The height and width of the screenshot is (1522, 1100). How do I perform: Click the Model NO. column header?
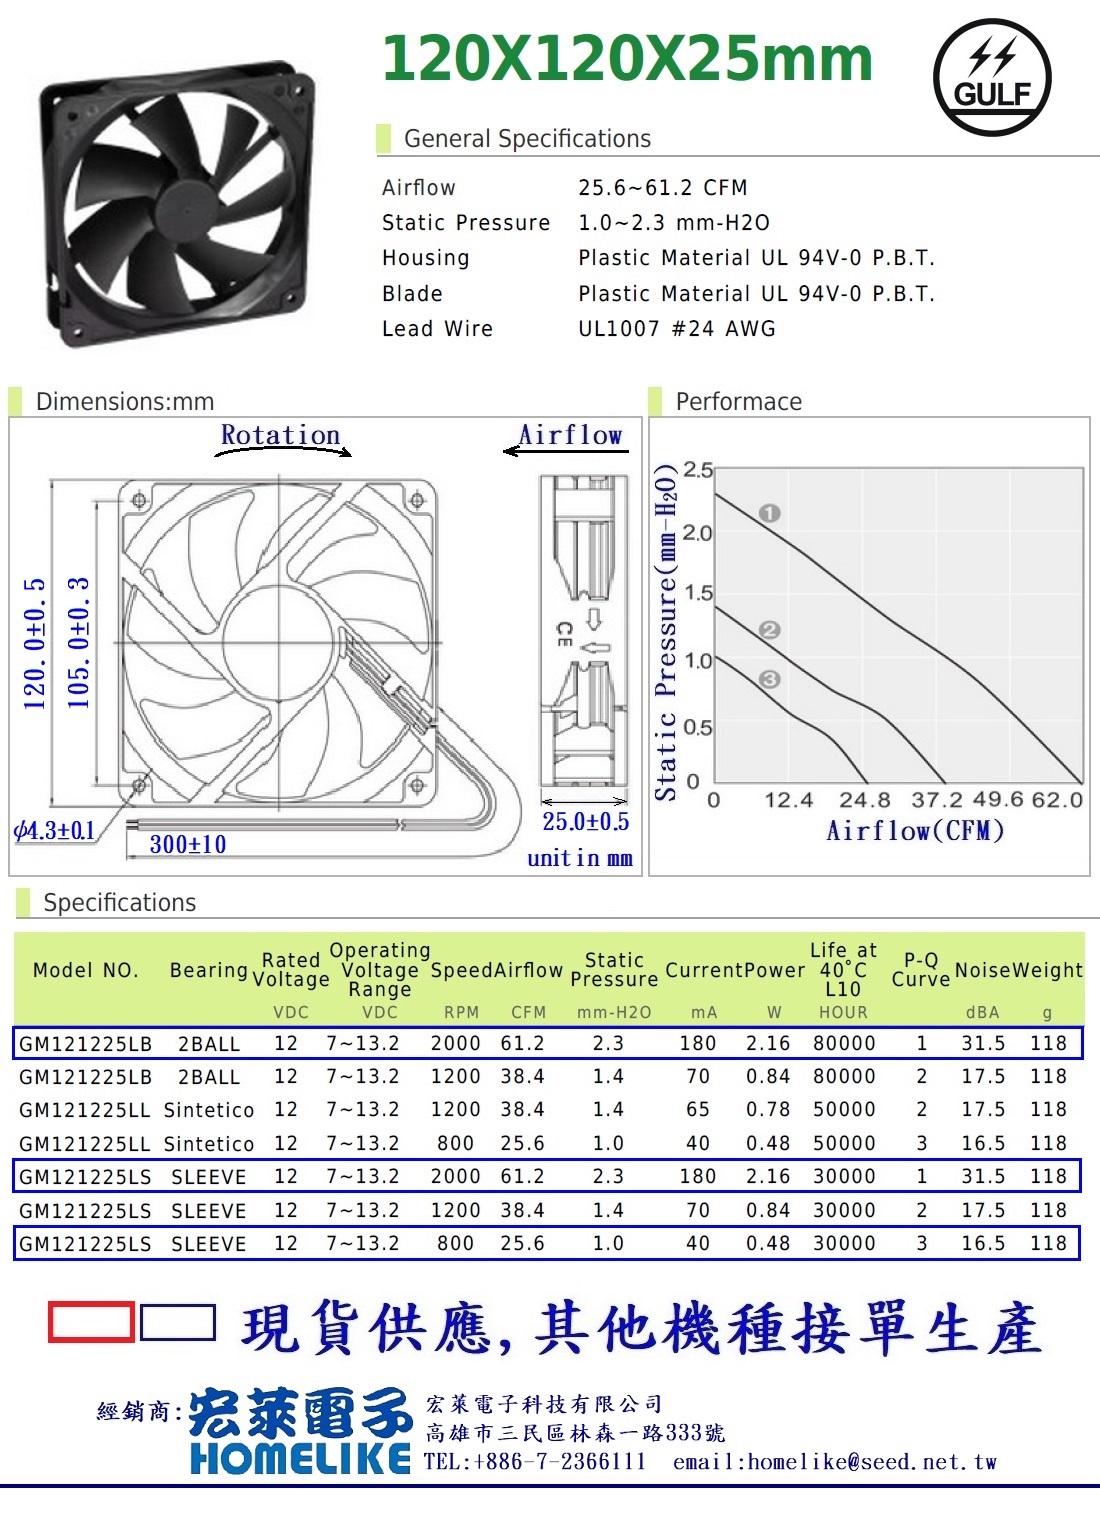[x=86, y=971]
